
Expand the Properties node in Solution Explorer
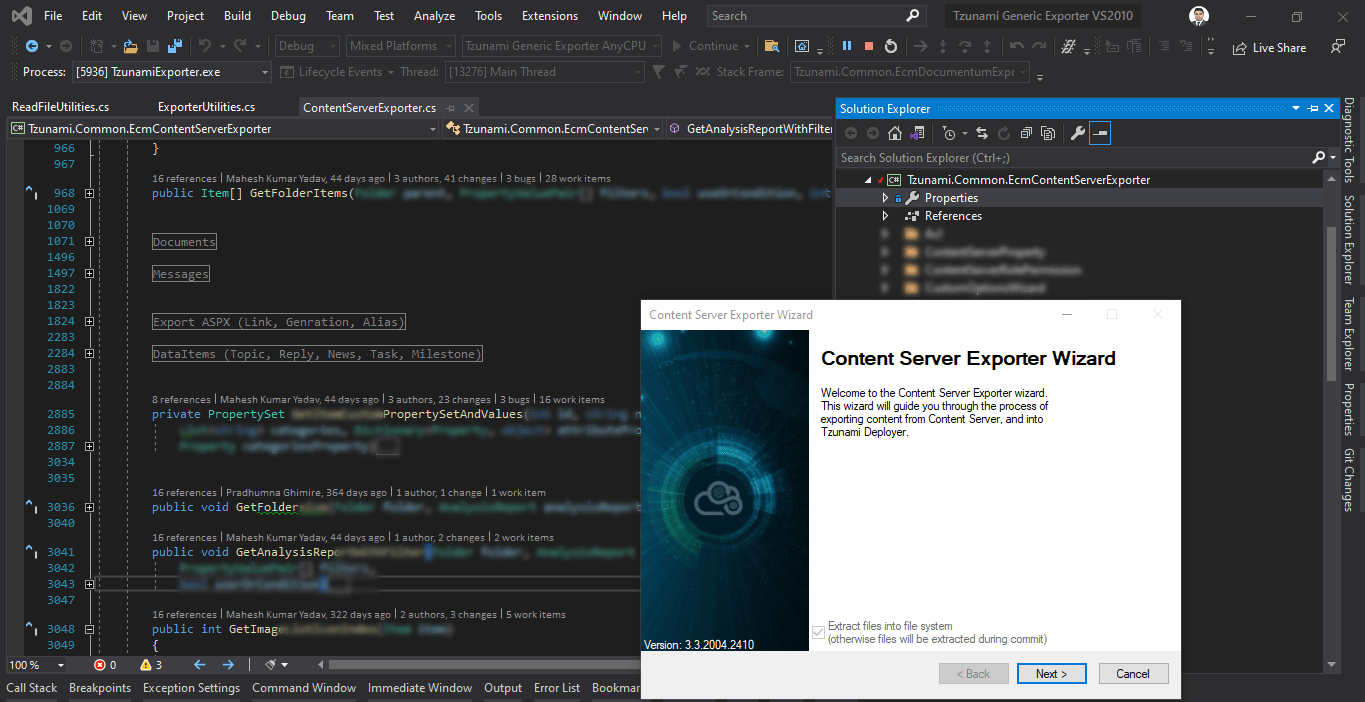(885, 198)
